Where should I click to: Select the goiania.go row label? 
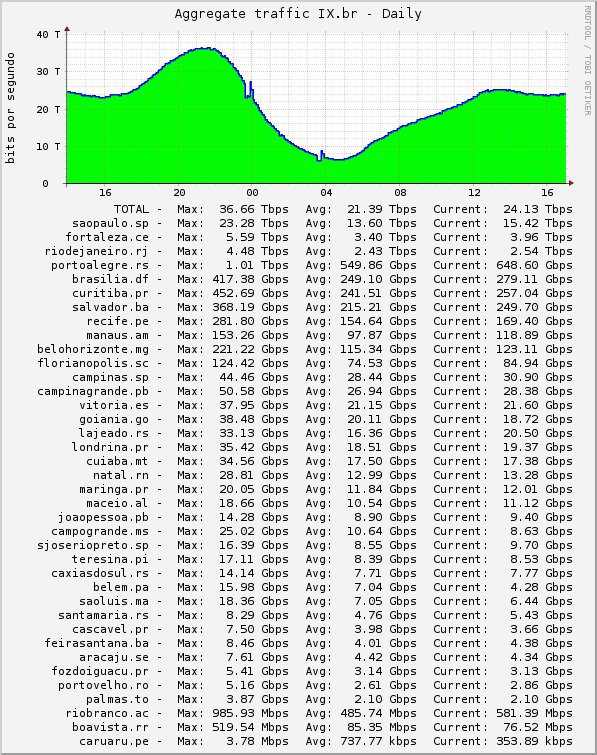114,419
